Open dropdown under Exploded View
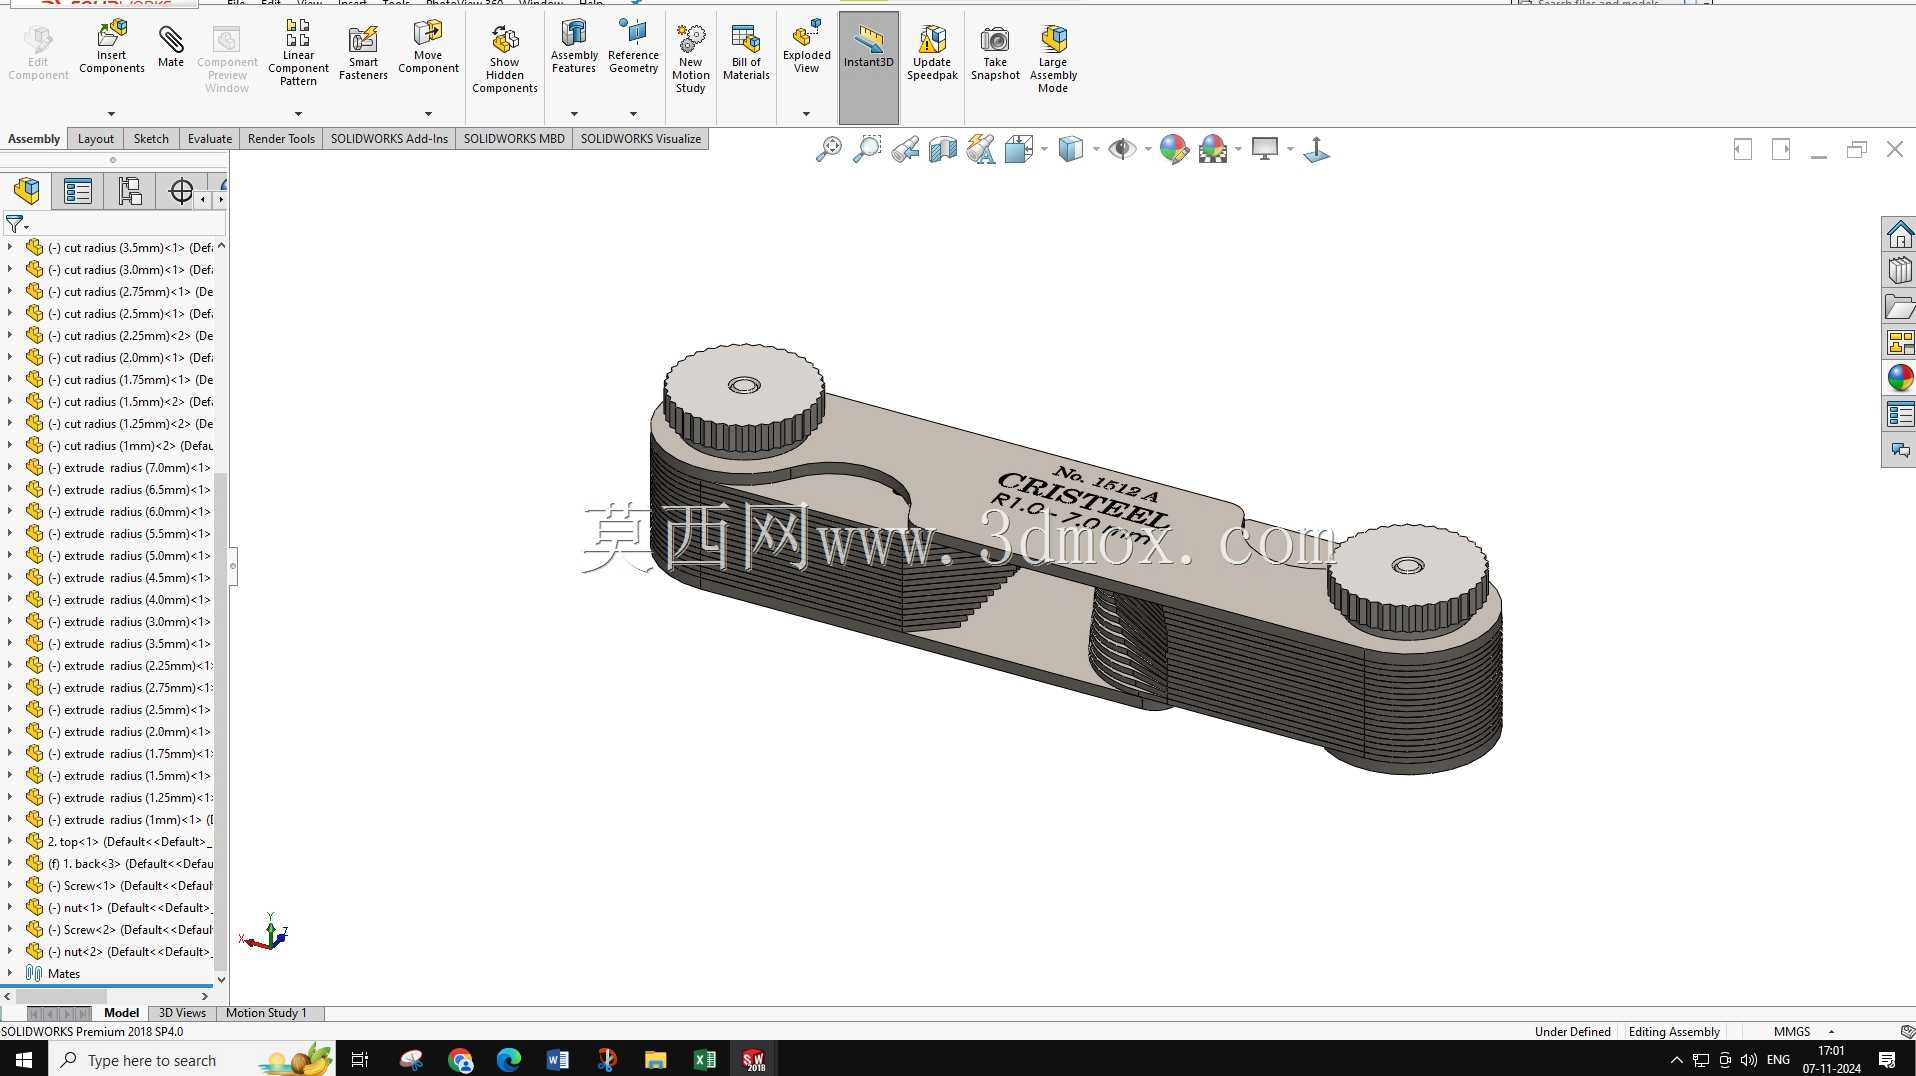1916x1076 pixels. [806, 114]
